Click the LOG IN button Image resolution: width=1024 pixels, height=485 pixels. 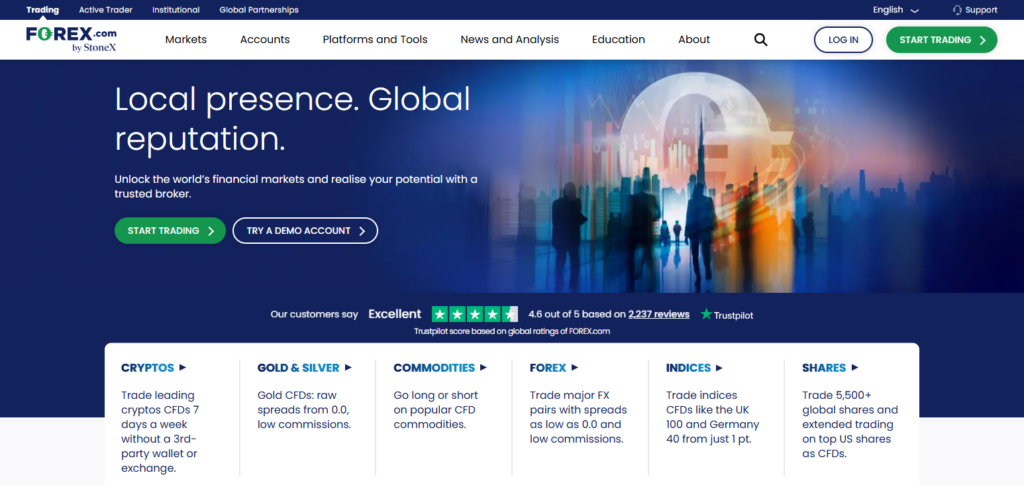(843, 40)
